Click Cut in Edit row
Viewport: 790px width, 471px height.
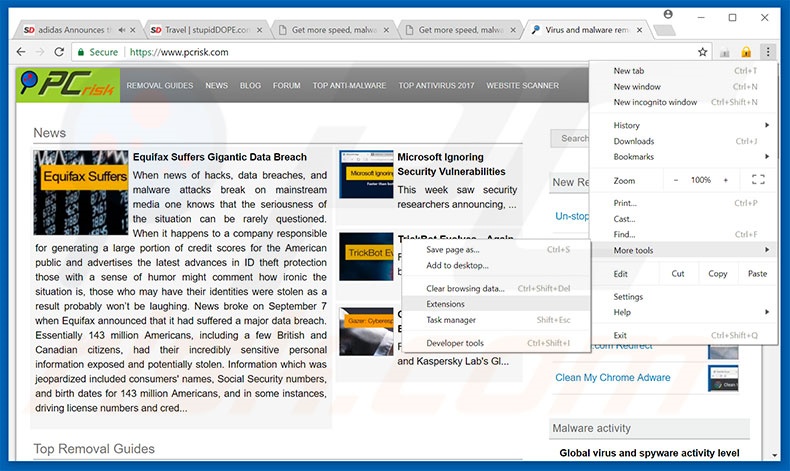coord(678,274)
